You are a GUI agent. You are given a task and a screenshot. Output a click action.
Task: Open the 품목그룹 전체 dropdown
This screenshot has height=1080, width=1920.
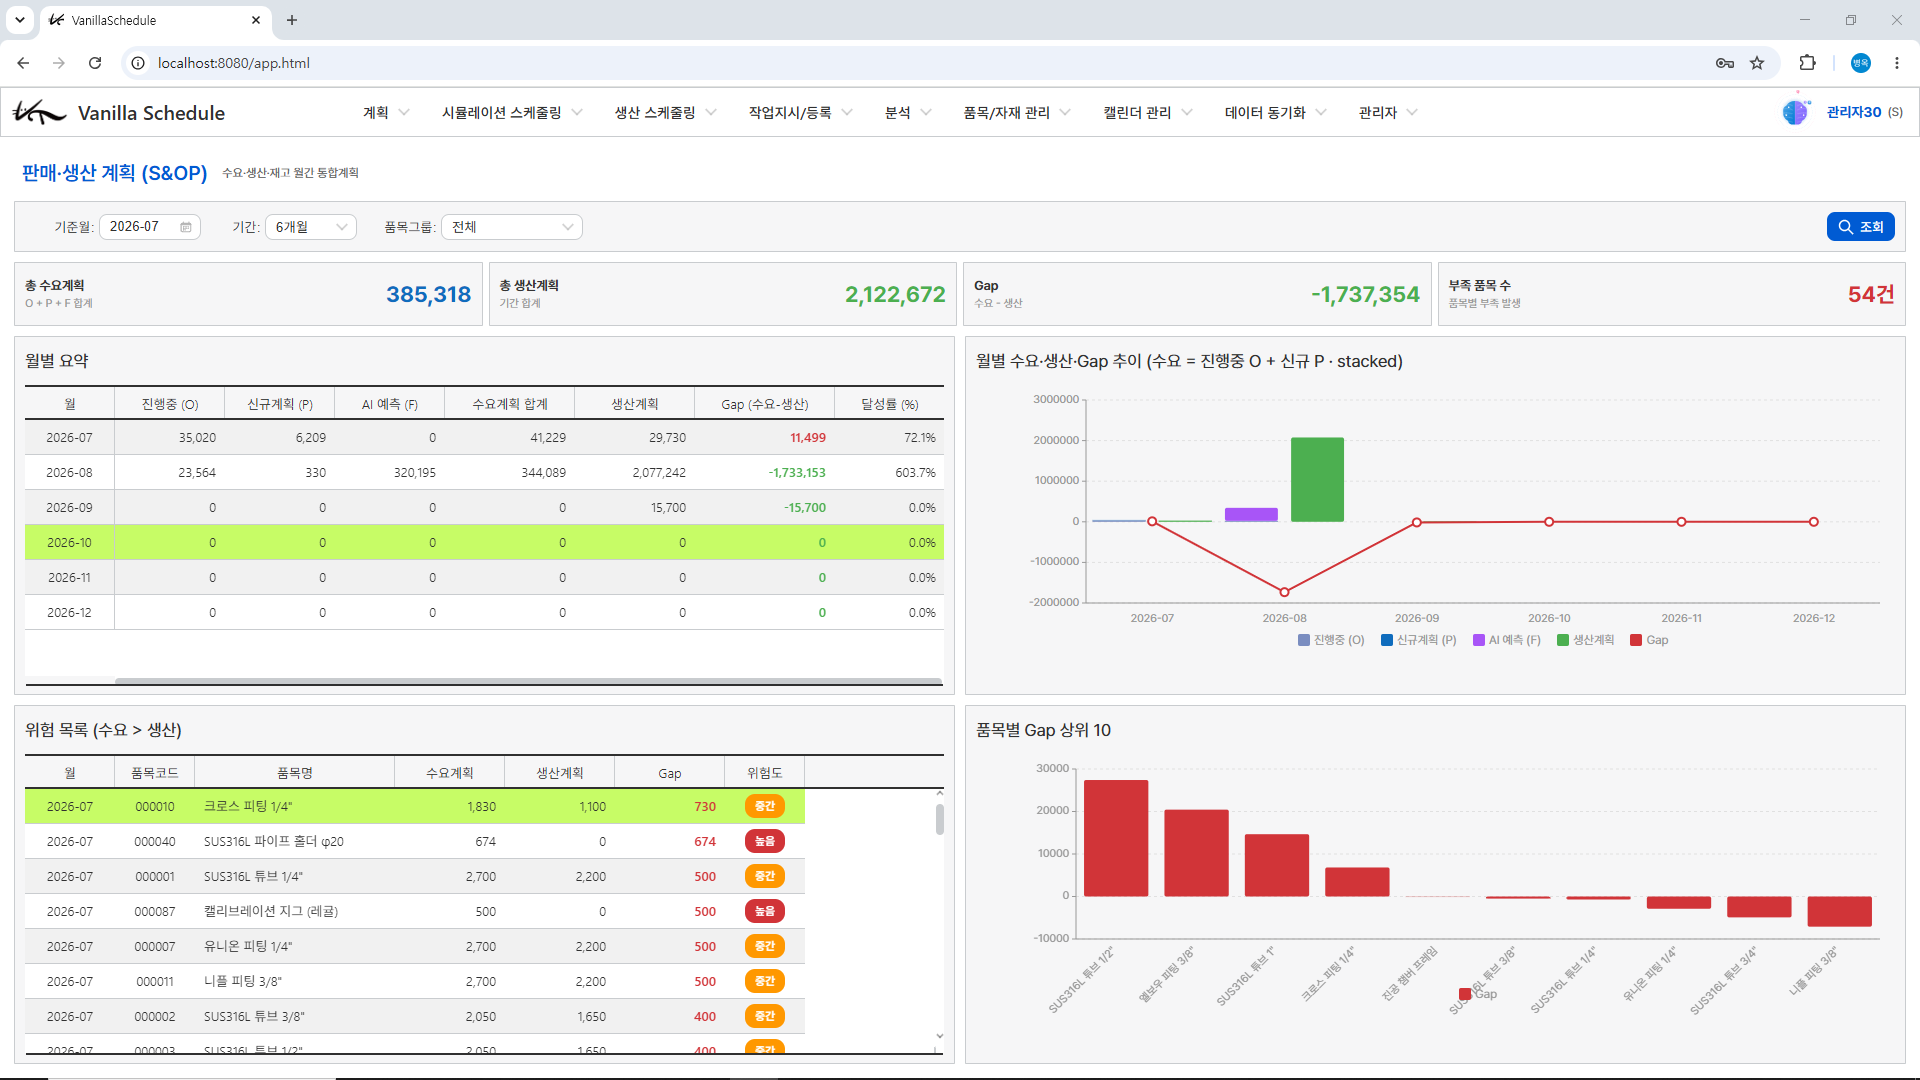pos(512,227)
